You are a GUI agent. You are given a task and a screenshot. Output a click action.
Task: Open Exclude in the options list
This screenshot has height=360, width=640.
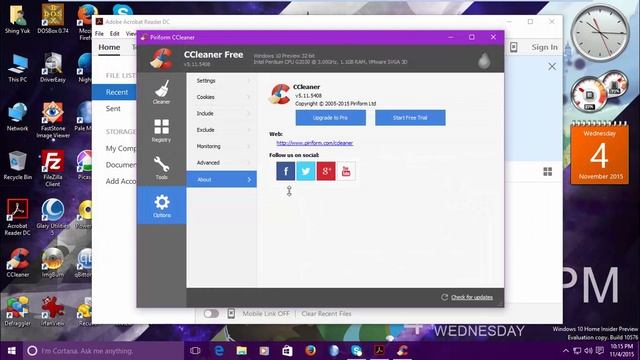pos(222,130)
